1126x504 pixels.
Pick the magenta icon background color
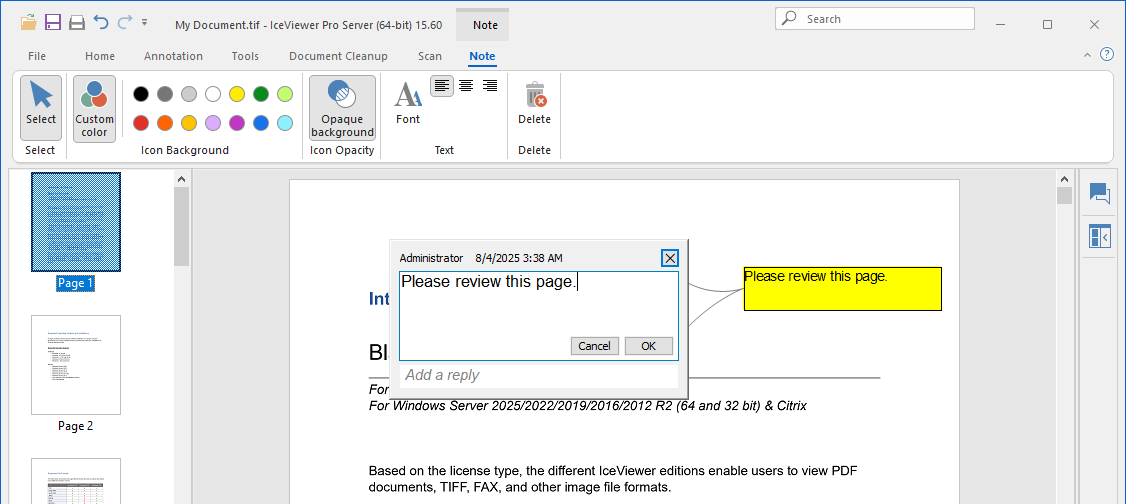pos(237,123)
